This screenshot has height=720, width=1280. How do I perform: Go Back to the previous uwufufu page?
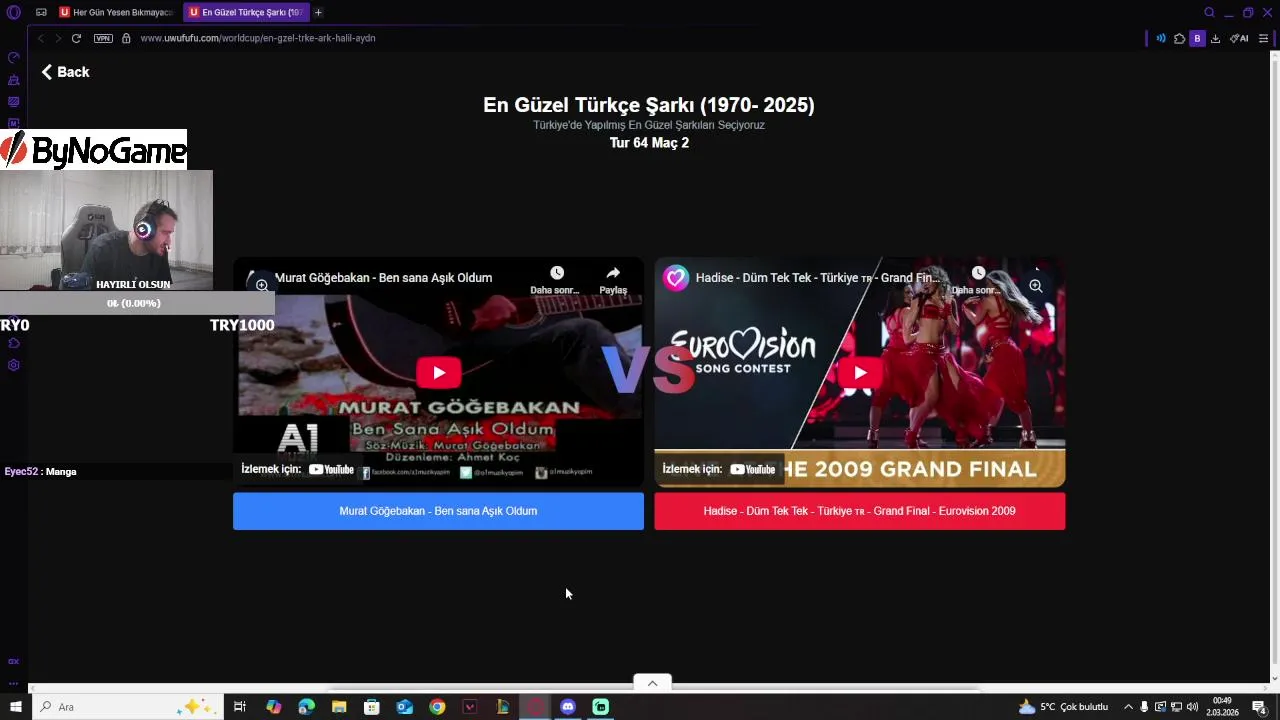[65, 72]
